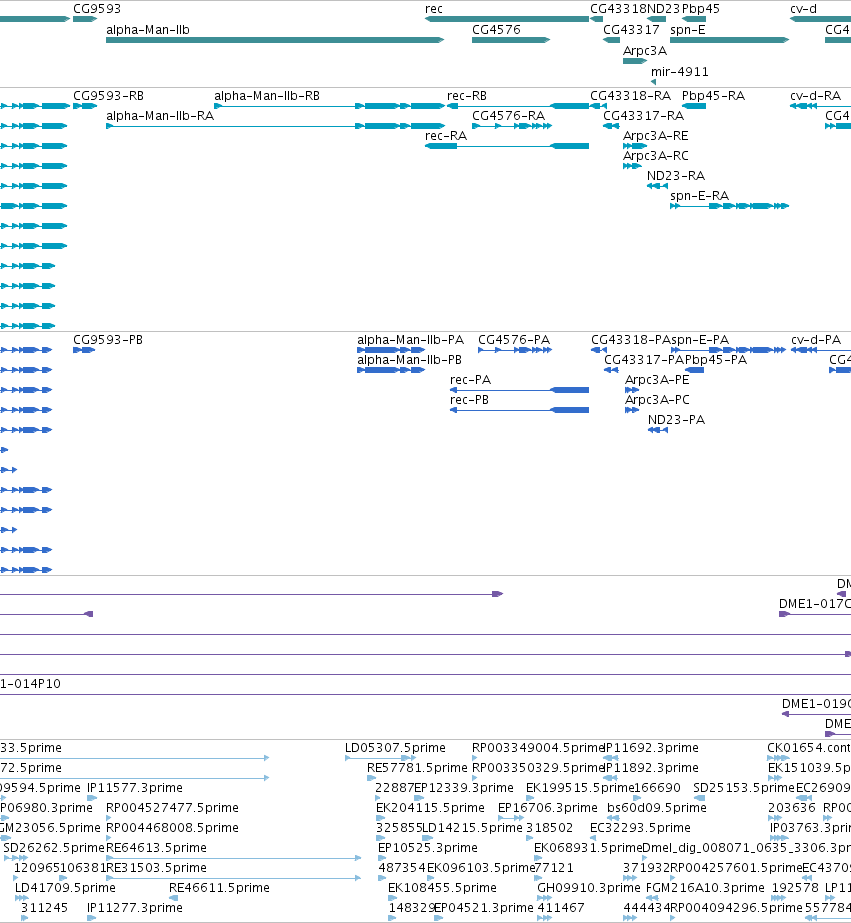Select the long rec gene feature bar
This screenshot has width=851, height=923.
[507, 19]
